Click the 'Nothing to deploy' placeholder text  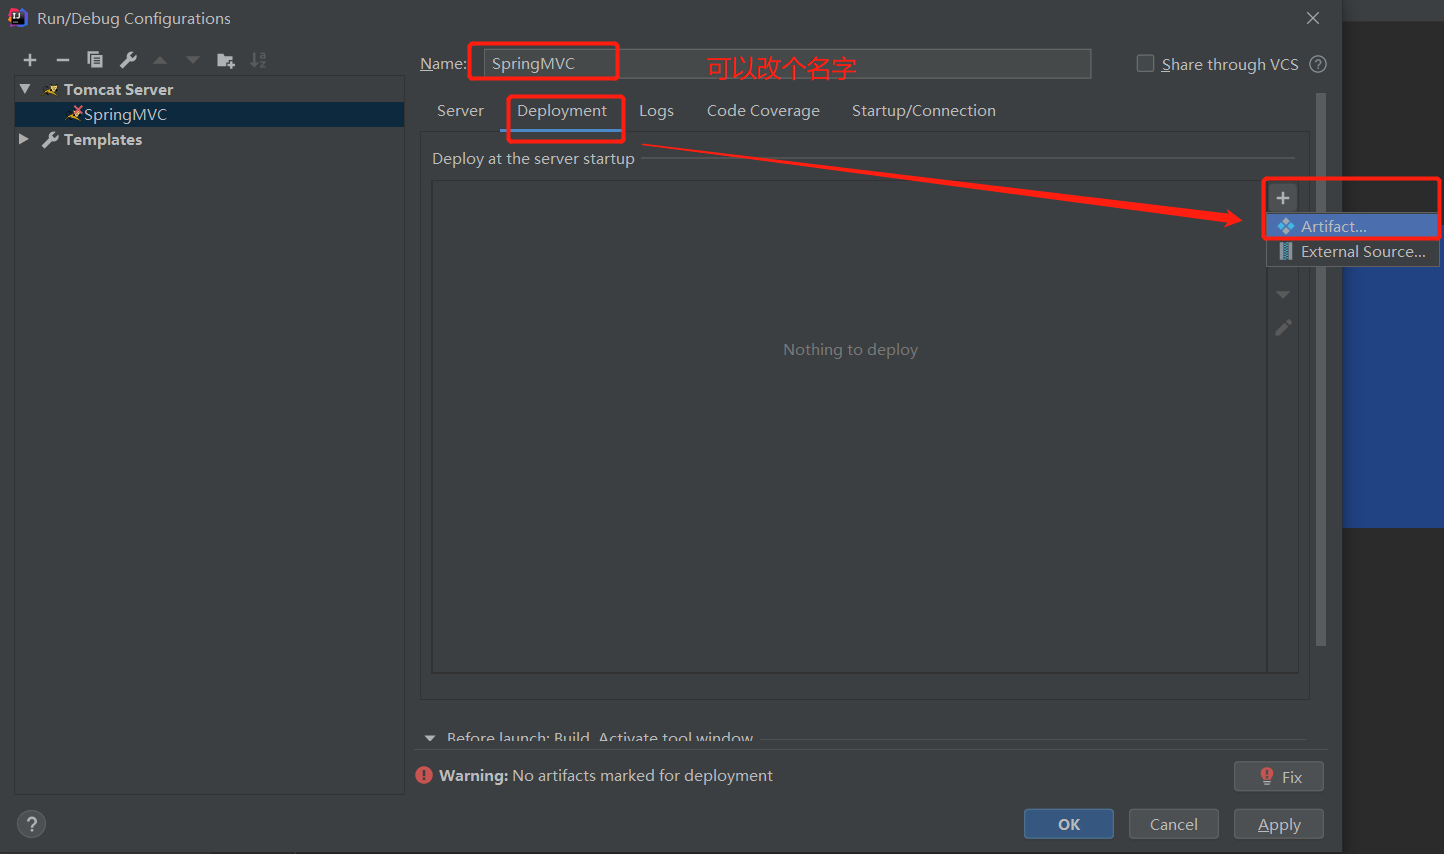point(850,350)
